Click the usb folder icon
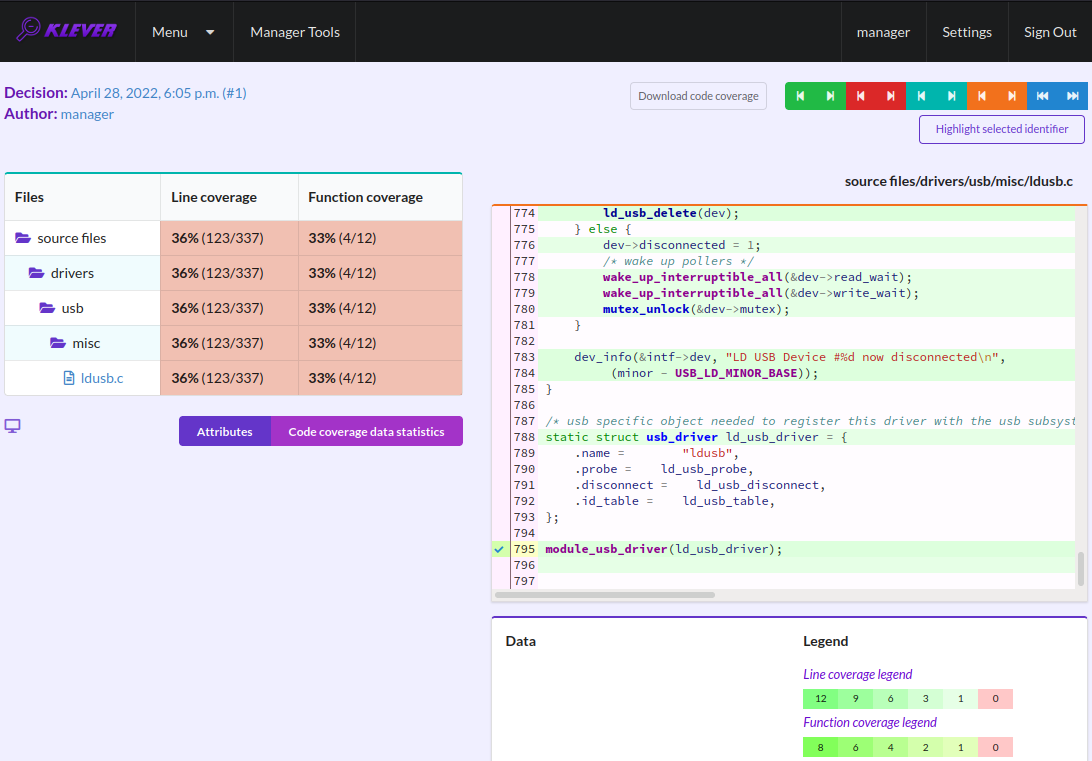Viewport: 1092px width, 761px height. pyautogui.click(x=47, y=308)
